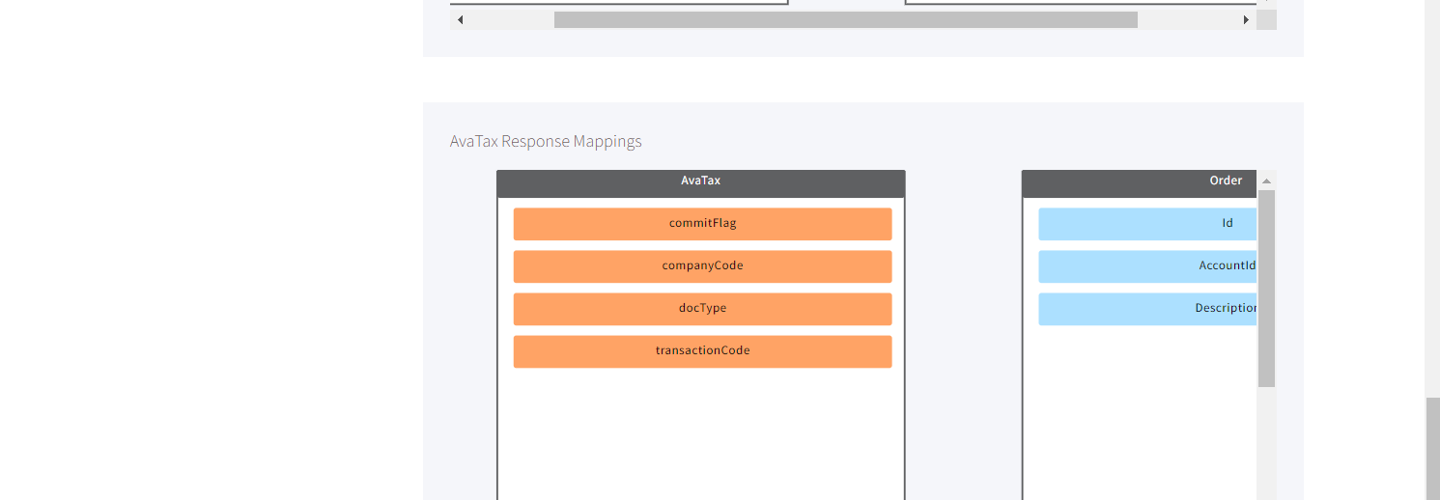Click the left arrow of horizontal scrollbar
The height and width of the screenshot is (500, 1440).
pyautogui.click(x=460, y=20)
